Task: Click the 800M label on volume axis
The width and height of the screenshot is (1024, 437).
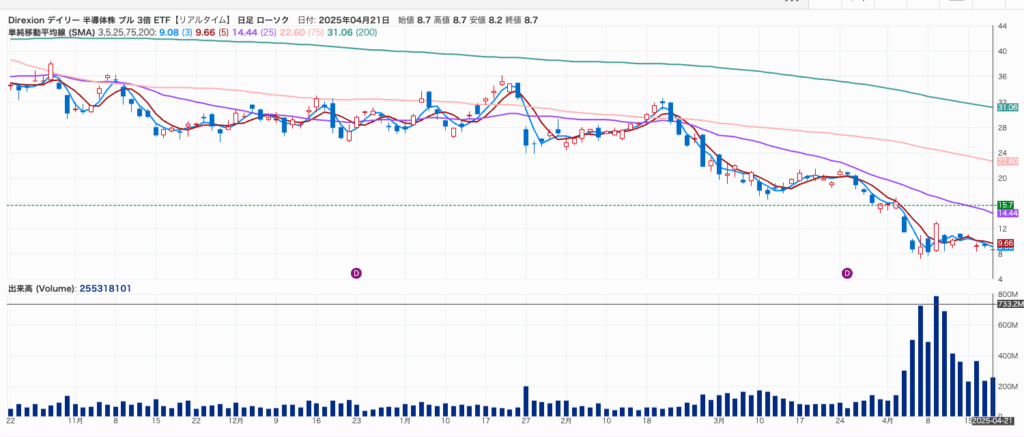Action: coord(1008,295)
